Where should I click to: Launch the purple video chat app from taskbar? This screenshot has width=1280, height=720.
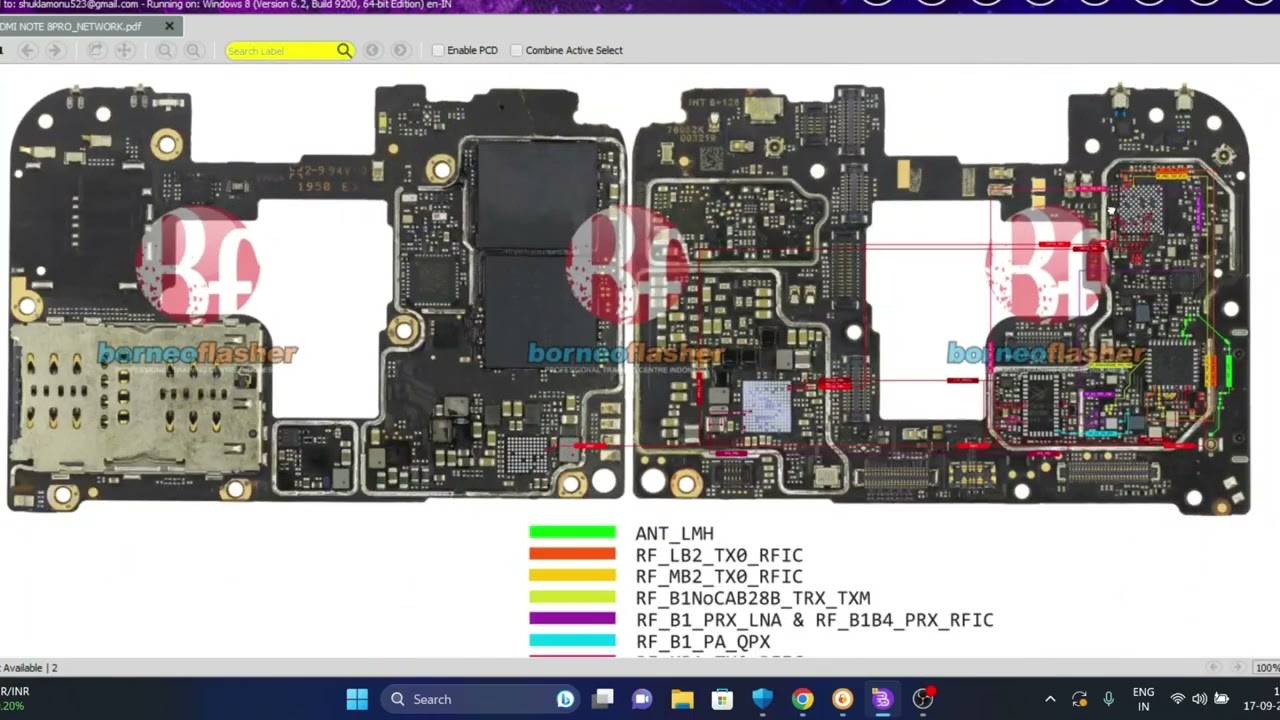[642, 699]
